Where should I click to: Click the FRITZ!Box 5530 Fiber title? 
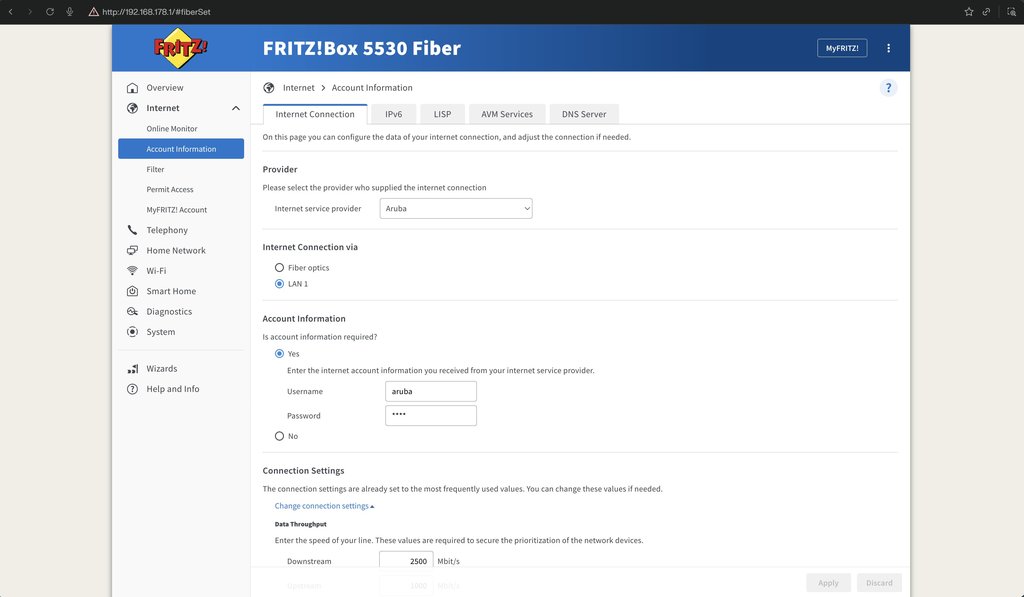(362, 48)
